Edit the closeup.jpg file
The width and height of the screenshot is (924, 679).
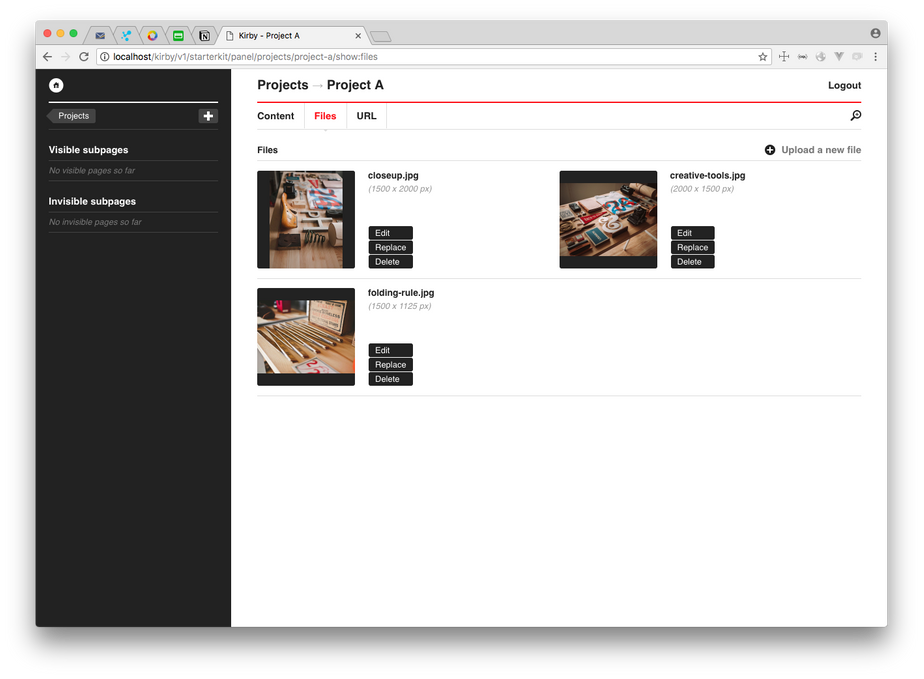pyautogui.click(x=390, y=233)
